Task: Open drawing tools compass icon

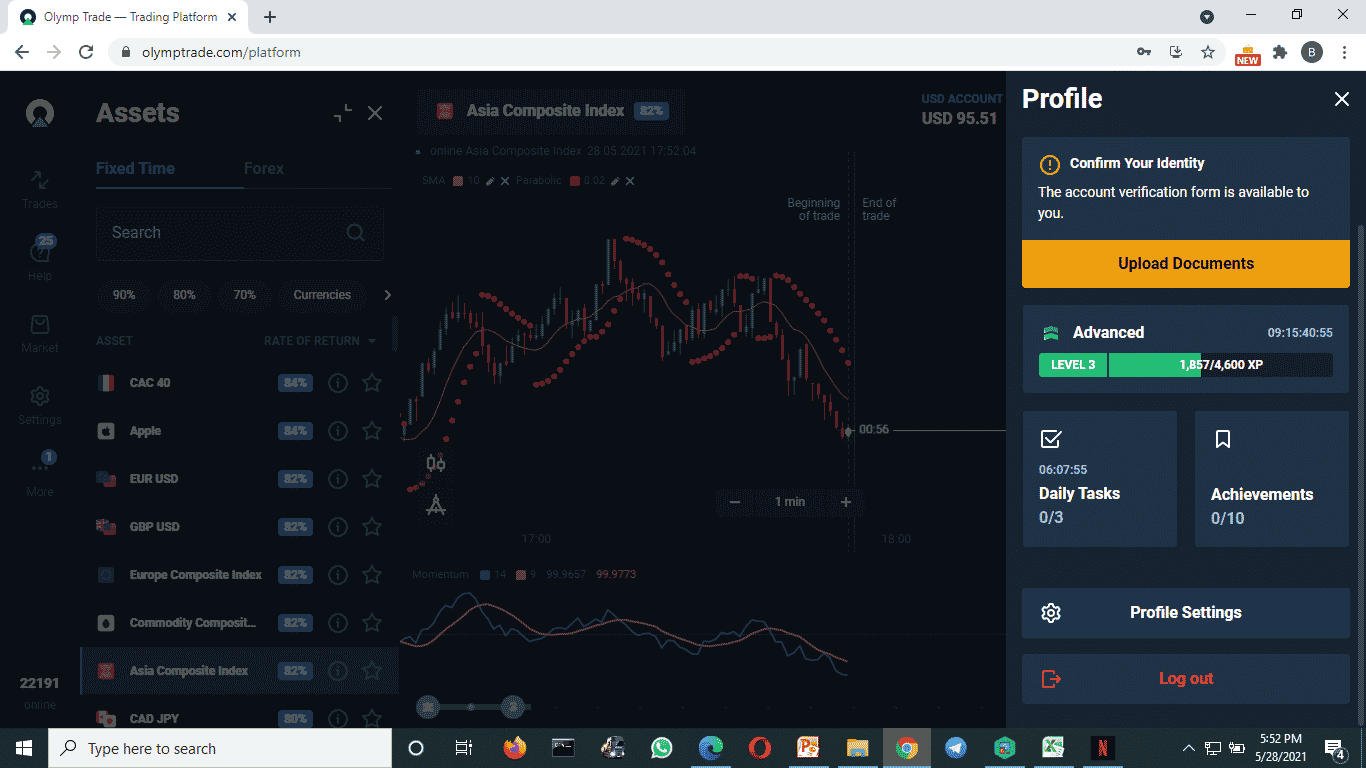Action: click(436, 505)
